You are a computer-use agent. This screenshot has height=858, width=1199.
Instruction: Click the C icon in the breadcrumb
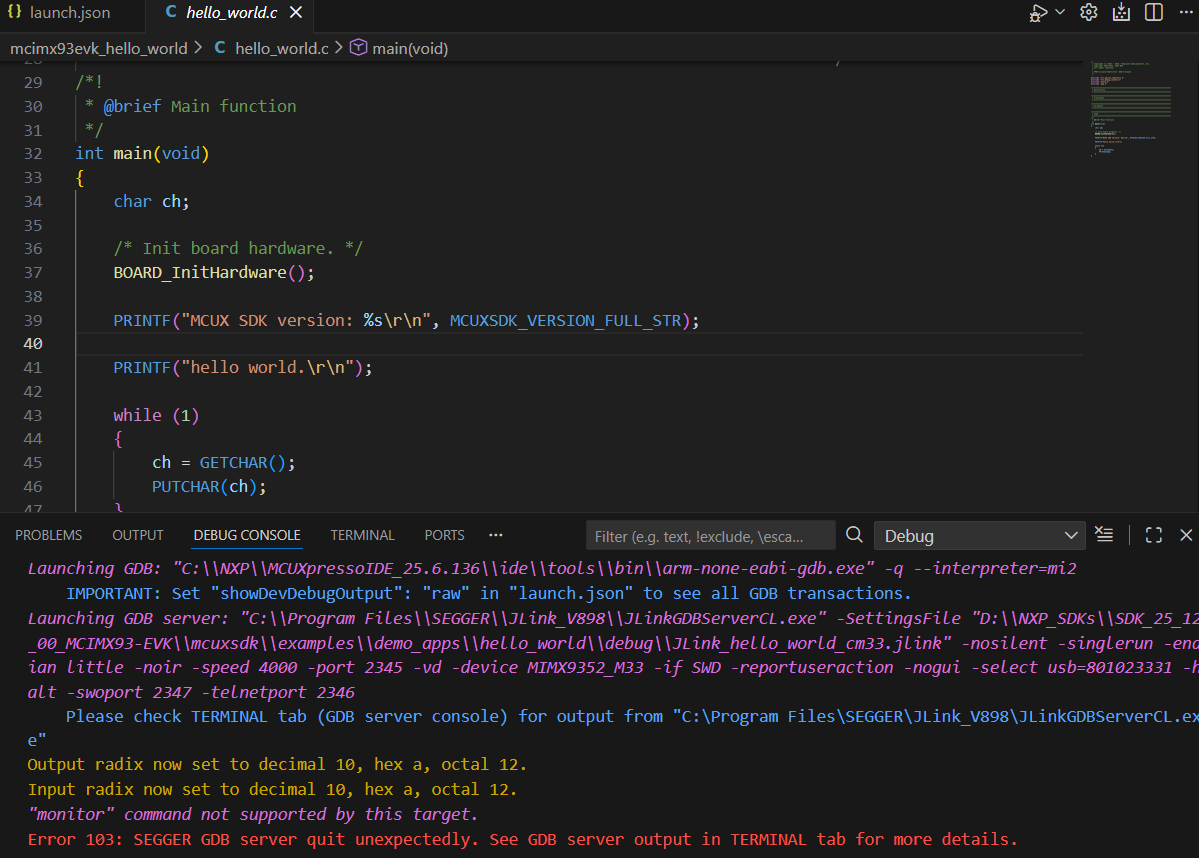coord(219,47)
